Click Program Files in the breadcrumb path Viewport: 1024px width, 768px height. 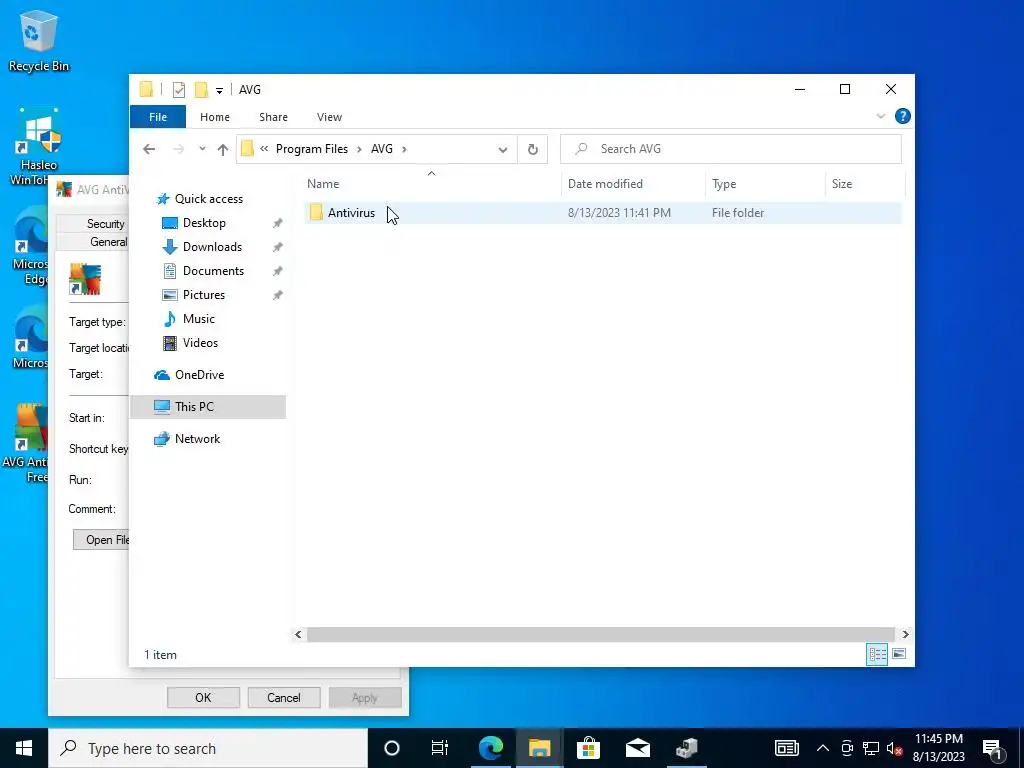coord(312,149)
